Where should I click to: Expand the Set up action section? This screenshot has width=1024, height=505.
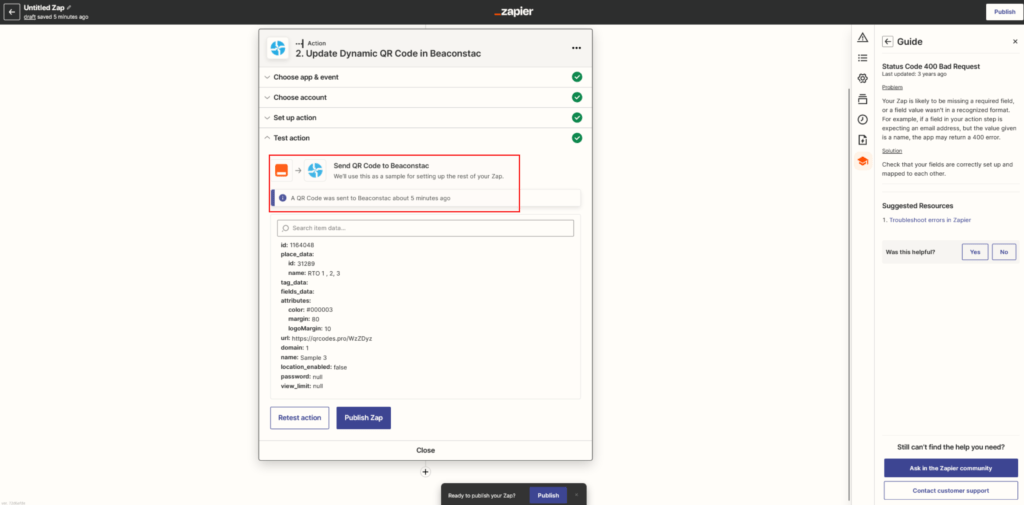[x=425, y=118]
